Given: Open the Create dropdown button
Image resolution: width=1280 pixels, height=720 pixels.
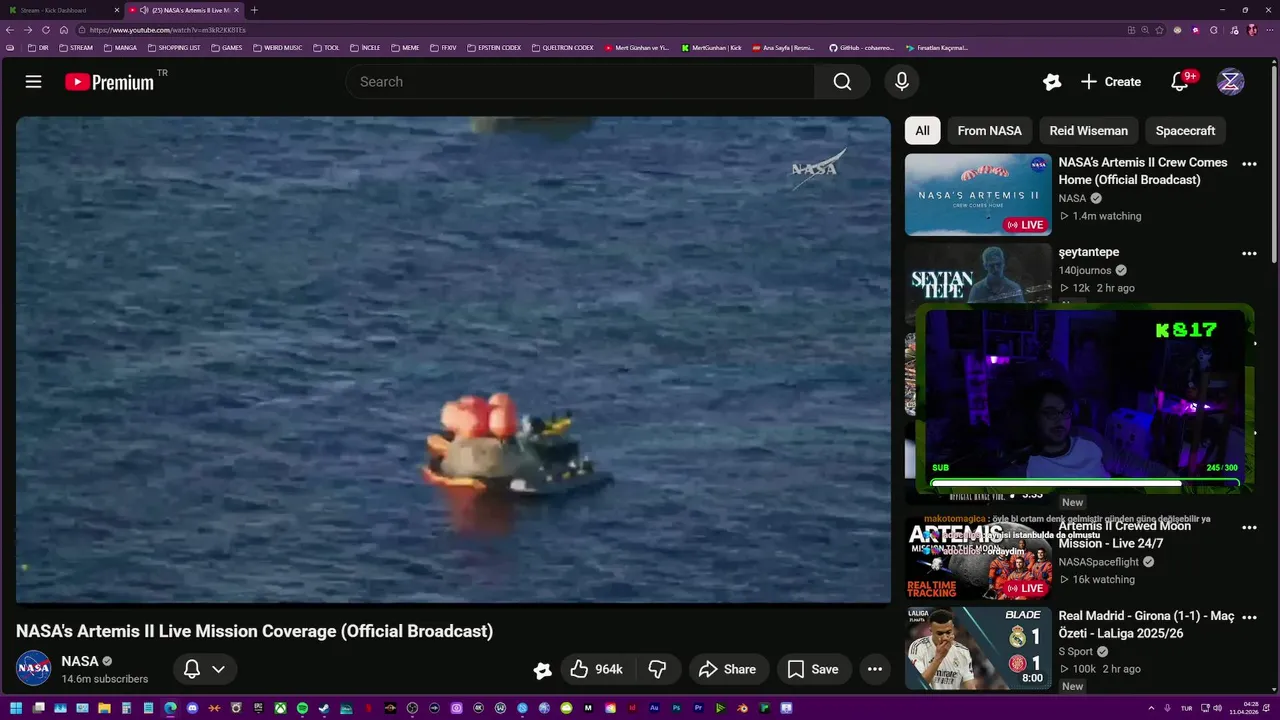Looking at the screenshot, I should coord(1111,82).
